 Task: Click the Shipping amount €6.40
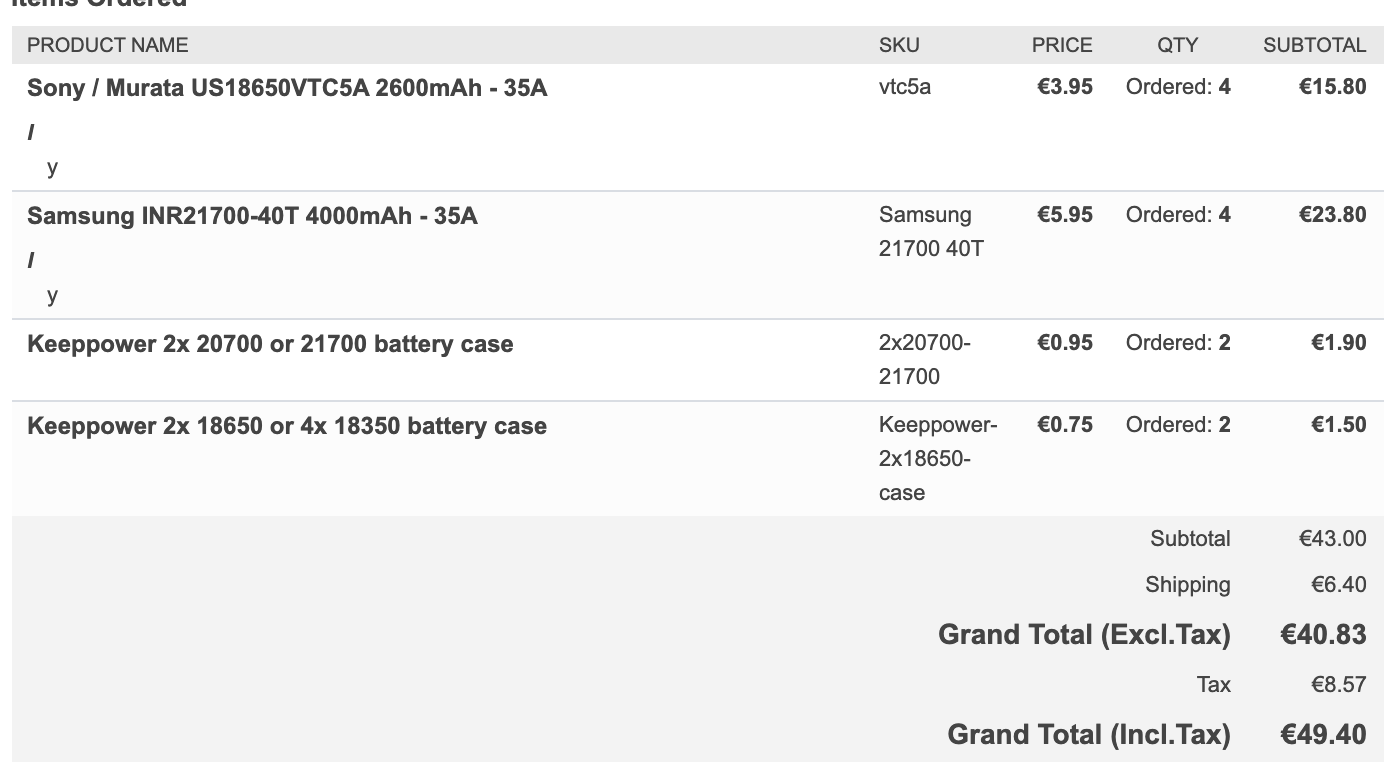(x=1338, y=585)
